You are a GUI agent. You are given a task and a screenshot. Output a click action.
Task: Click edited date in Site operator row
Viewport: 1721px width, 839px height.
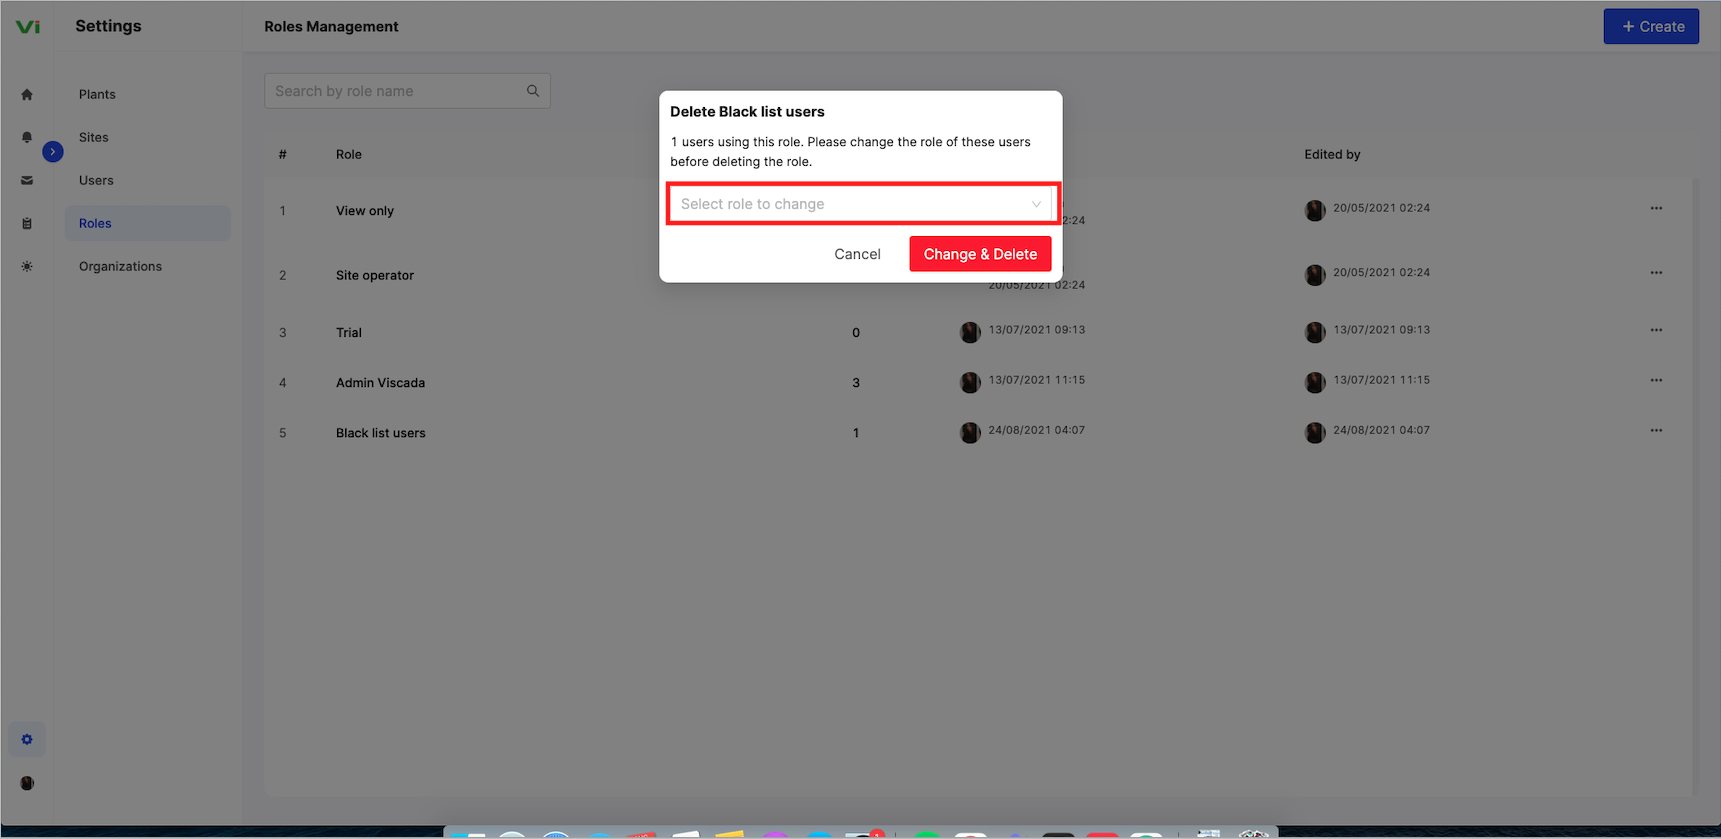1381,272
